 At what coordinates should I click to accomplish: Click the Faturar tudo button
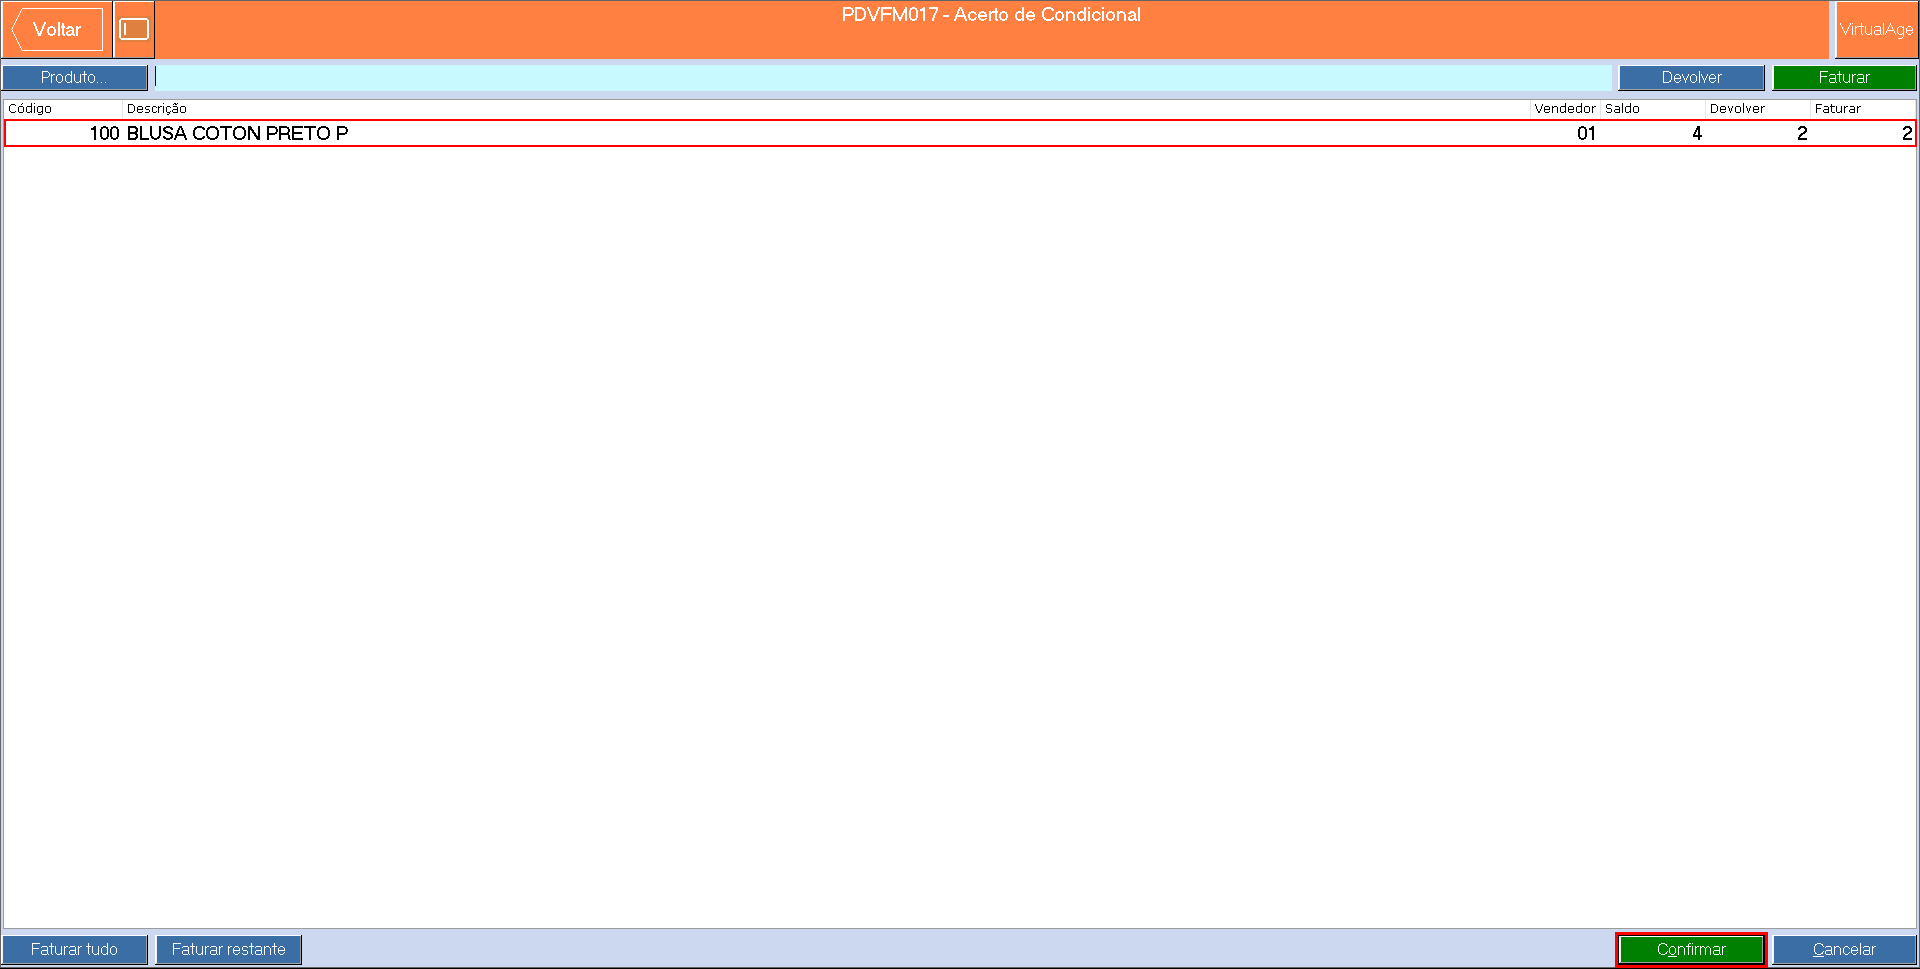75,949
